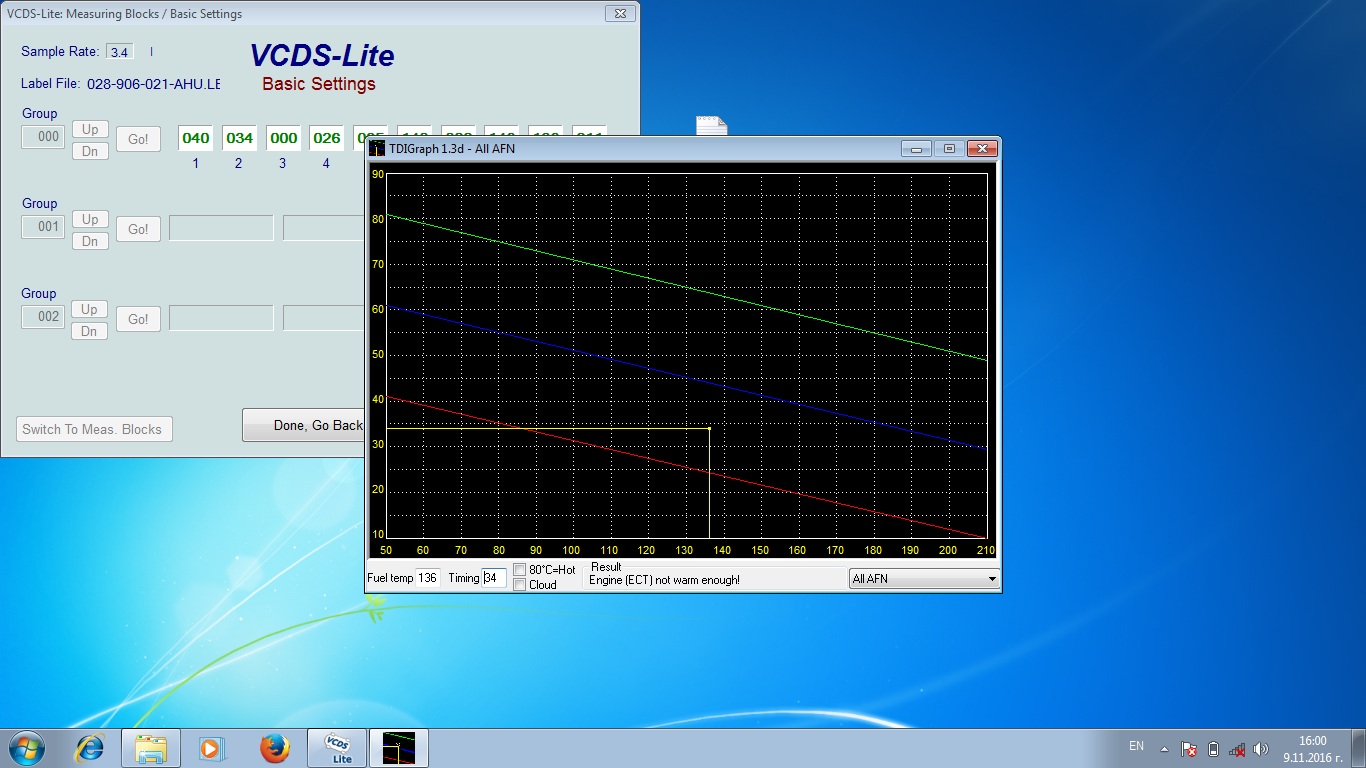Click the Fuel temp input field

click(428, 578)
